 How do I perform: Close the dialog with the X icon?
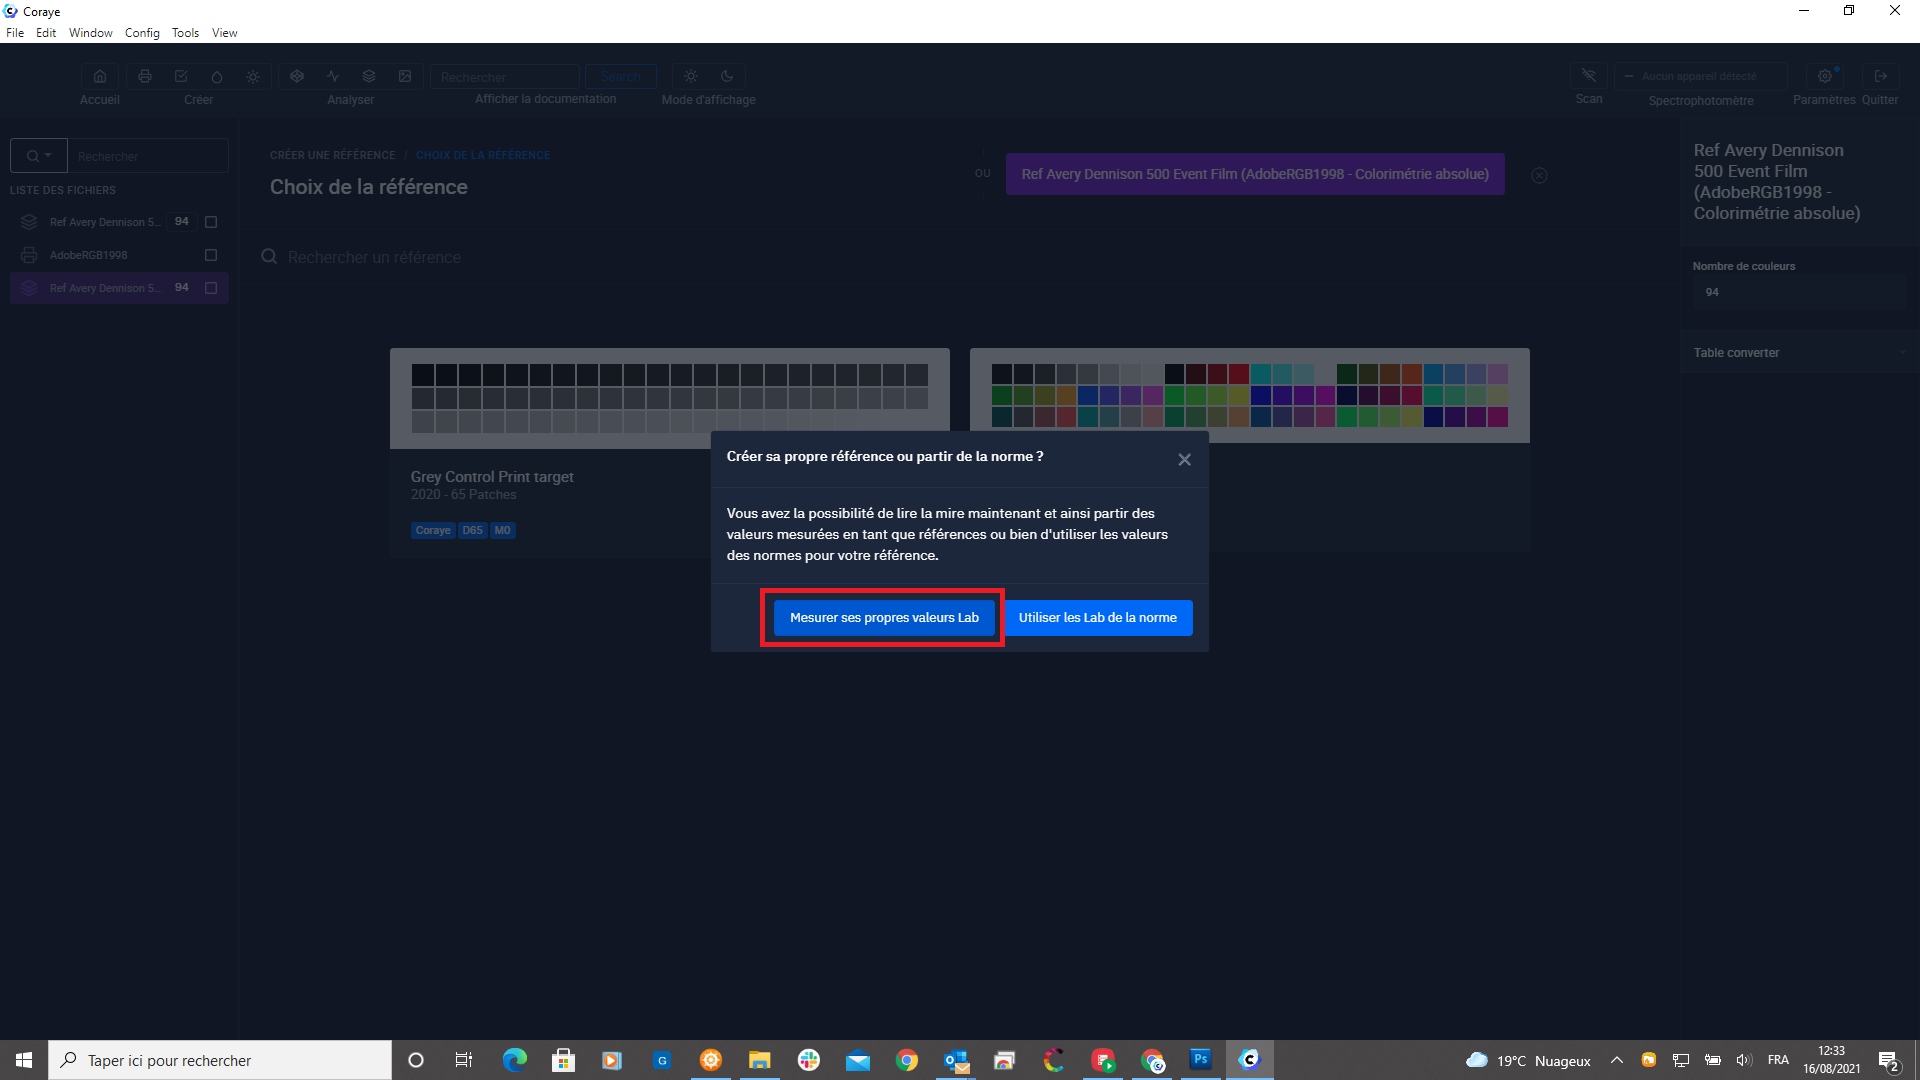(1184, 459)
